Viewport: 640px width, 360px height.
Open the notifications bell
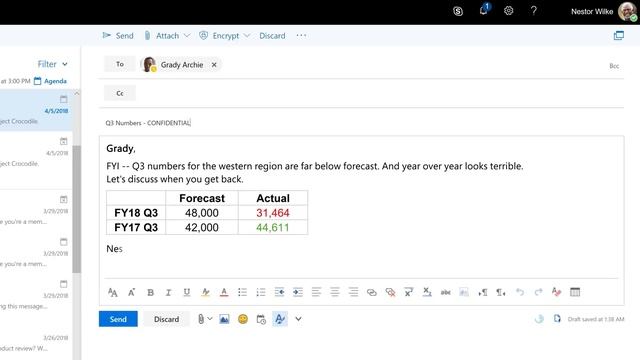point(484,10)
